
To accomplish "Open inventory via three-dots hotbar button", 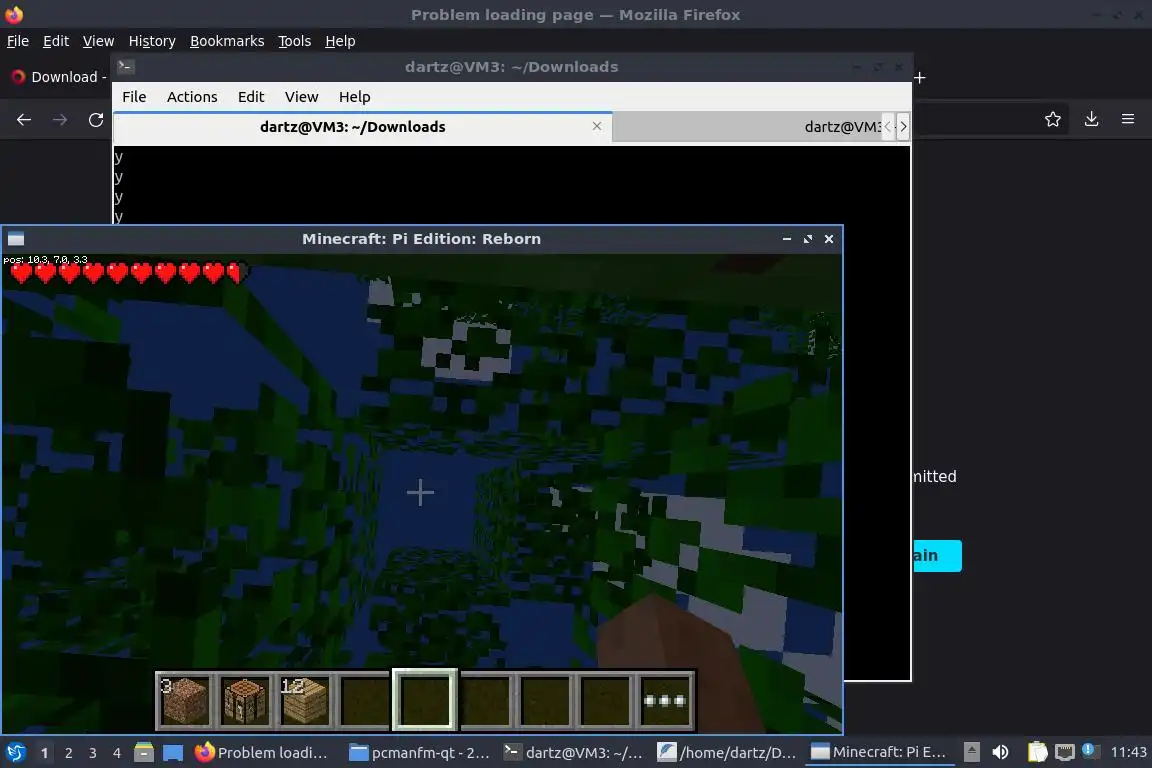I will 665,700.
